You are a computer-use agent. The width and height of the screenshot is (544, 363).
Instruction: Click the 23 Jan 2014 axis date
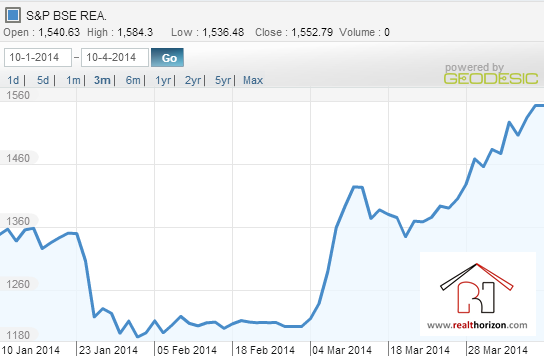108,350
